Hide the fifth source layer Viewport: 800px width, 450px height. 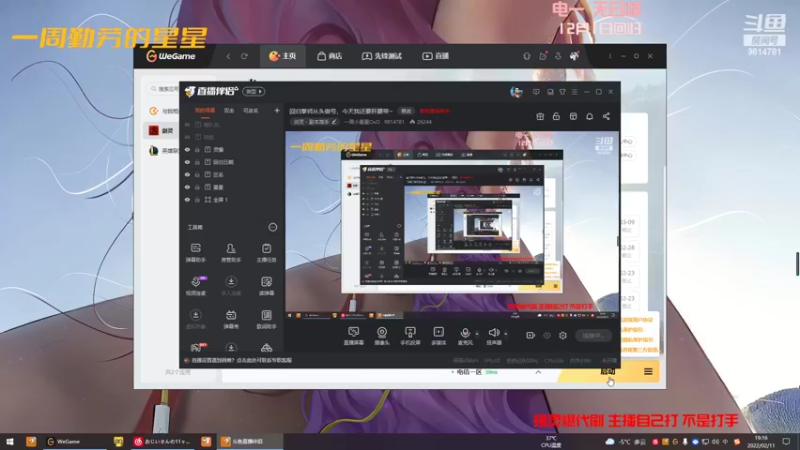187,174
